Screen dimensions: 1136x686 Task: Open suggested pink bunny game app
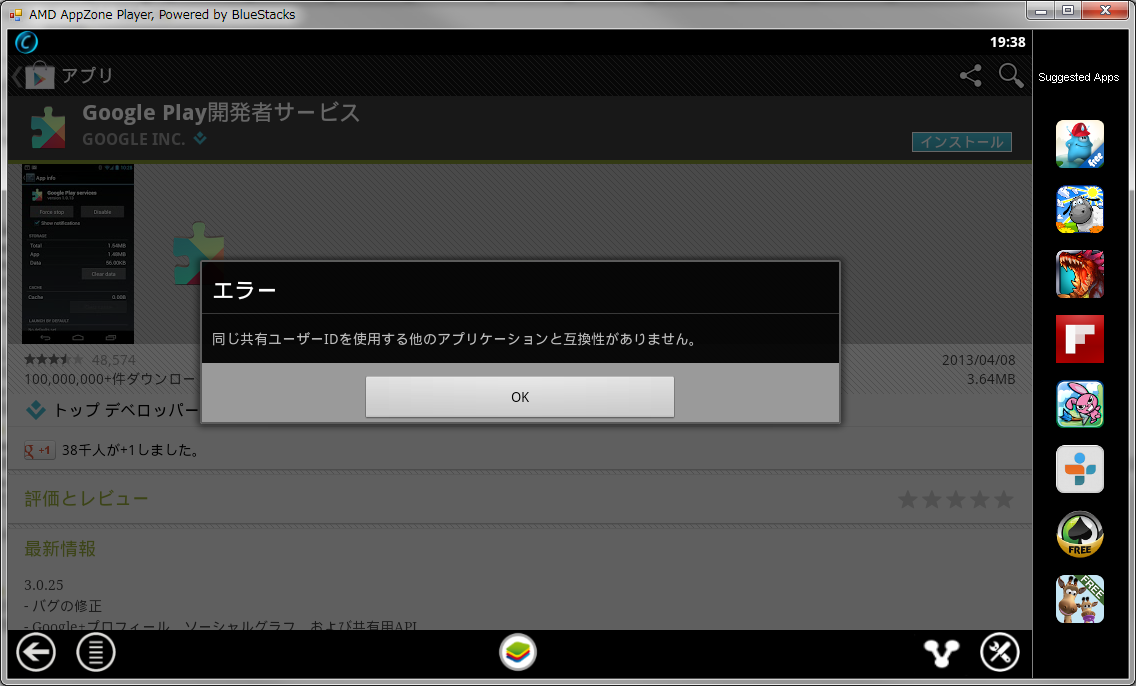[1079, 404]
